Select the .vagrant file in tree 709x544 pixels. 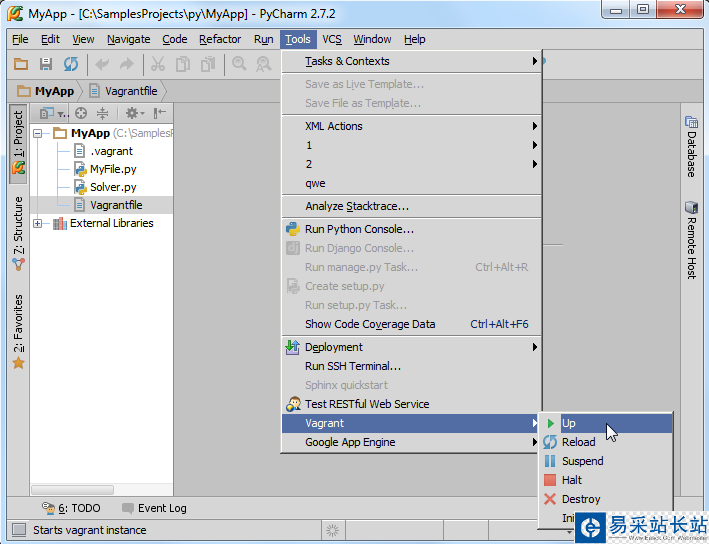coord(111,151)
